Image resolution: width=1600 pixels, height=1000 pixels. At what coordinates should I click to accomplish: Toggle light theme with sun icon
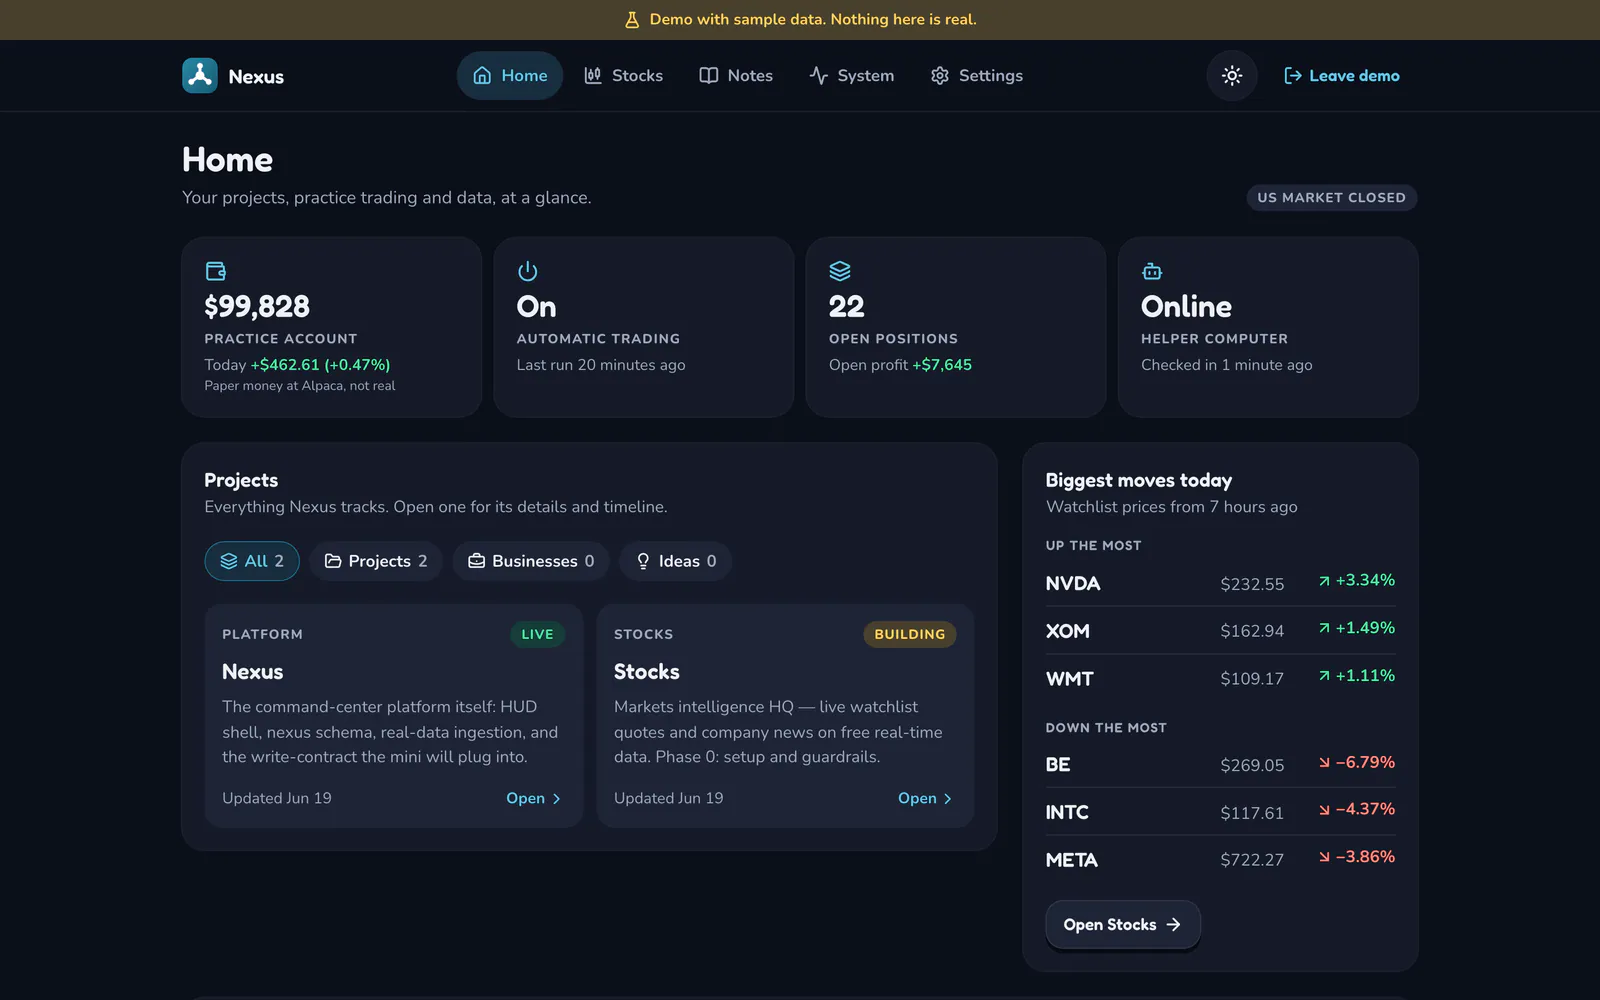pyautogui.click(x=1232, y=76)
